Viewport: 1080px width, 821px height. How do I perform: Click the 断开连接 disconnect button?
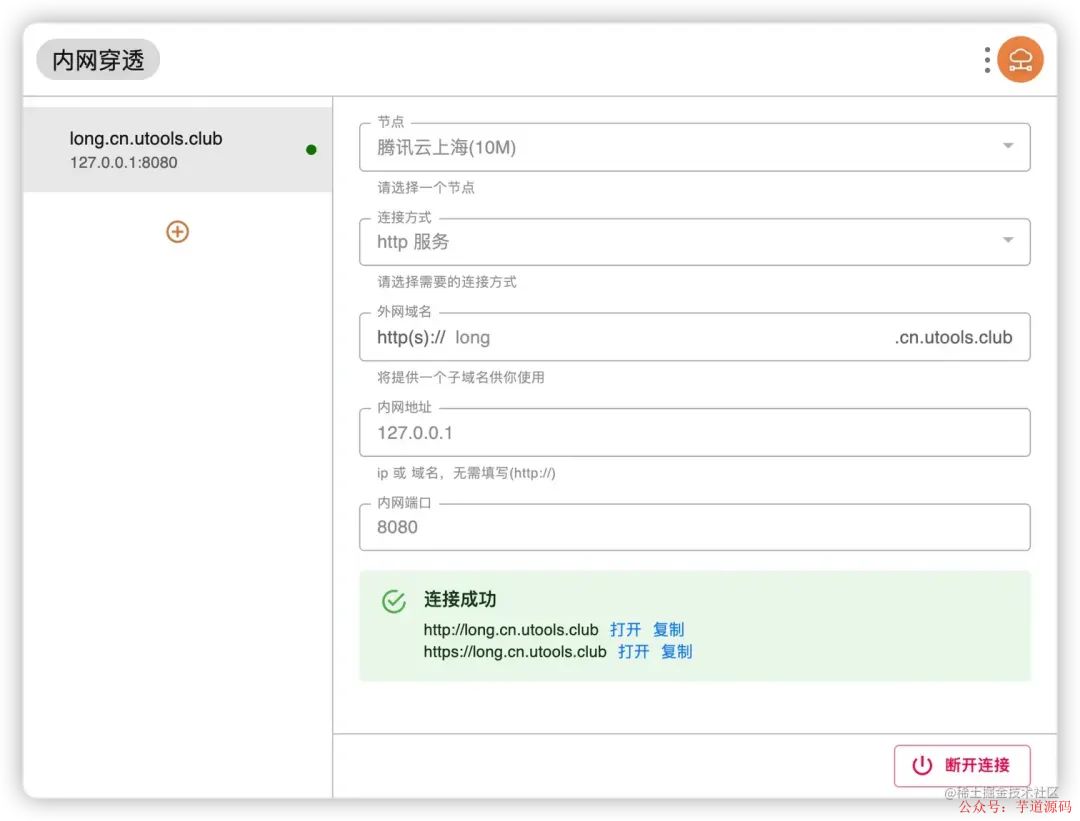pos(962,765)
